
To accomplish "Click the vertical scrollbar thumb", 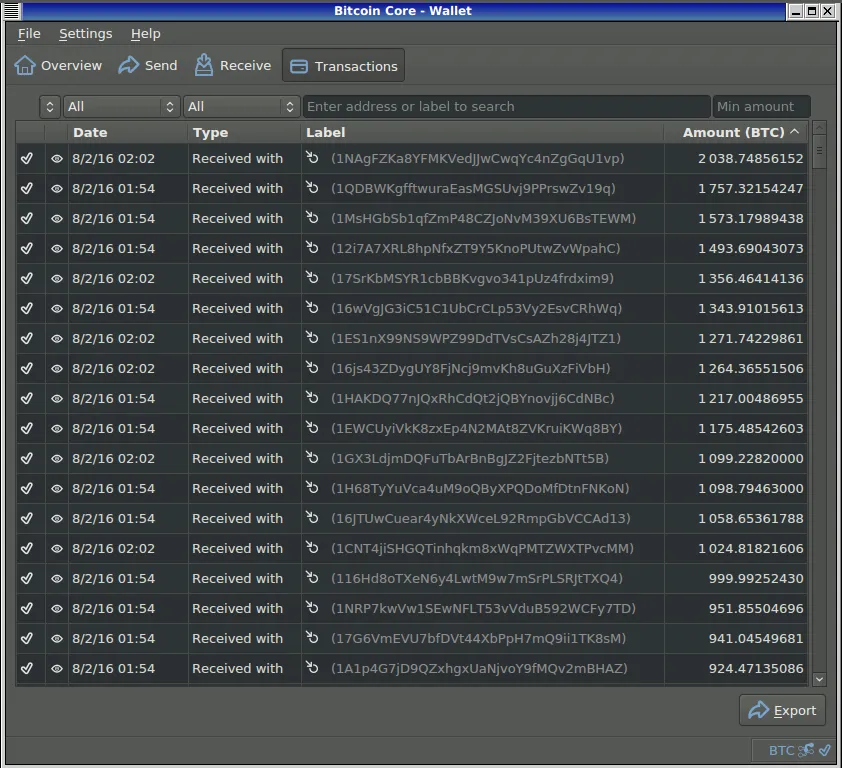I will pos(819,151).
